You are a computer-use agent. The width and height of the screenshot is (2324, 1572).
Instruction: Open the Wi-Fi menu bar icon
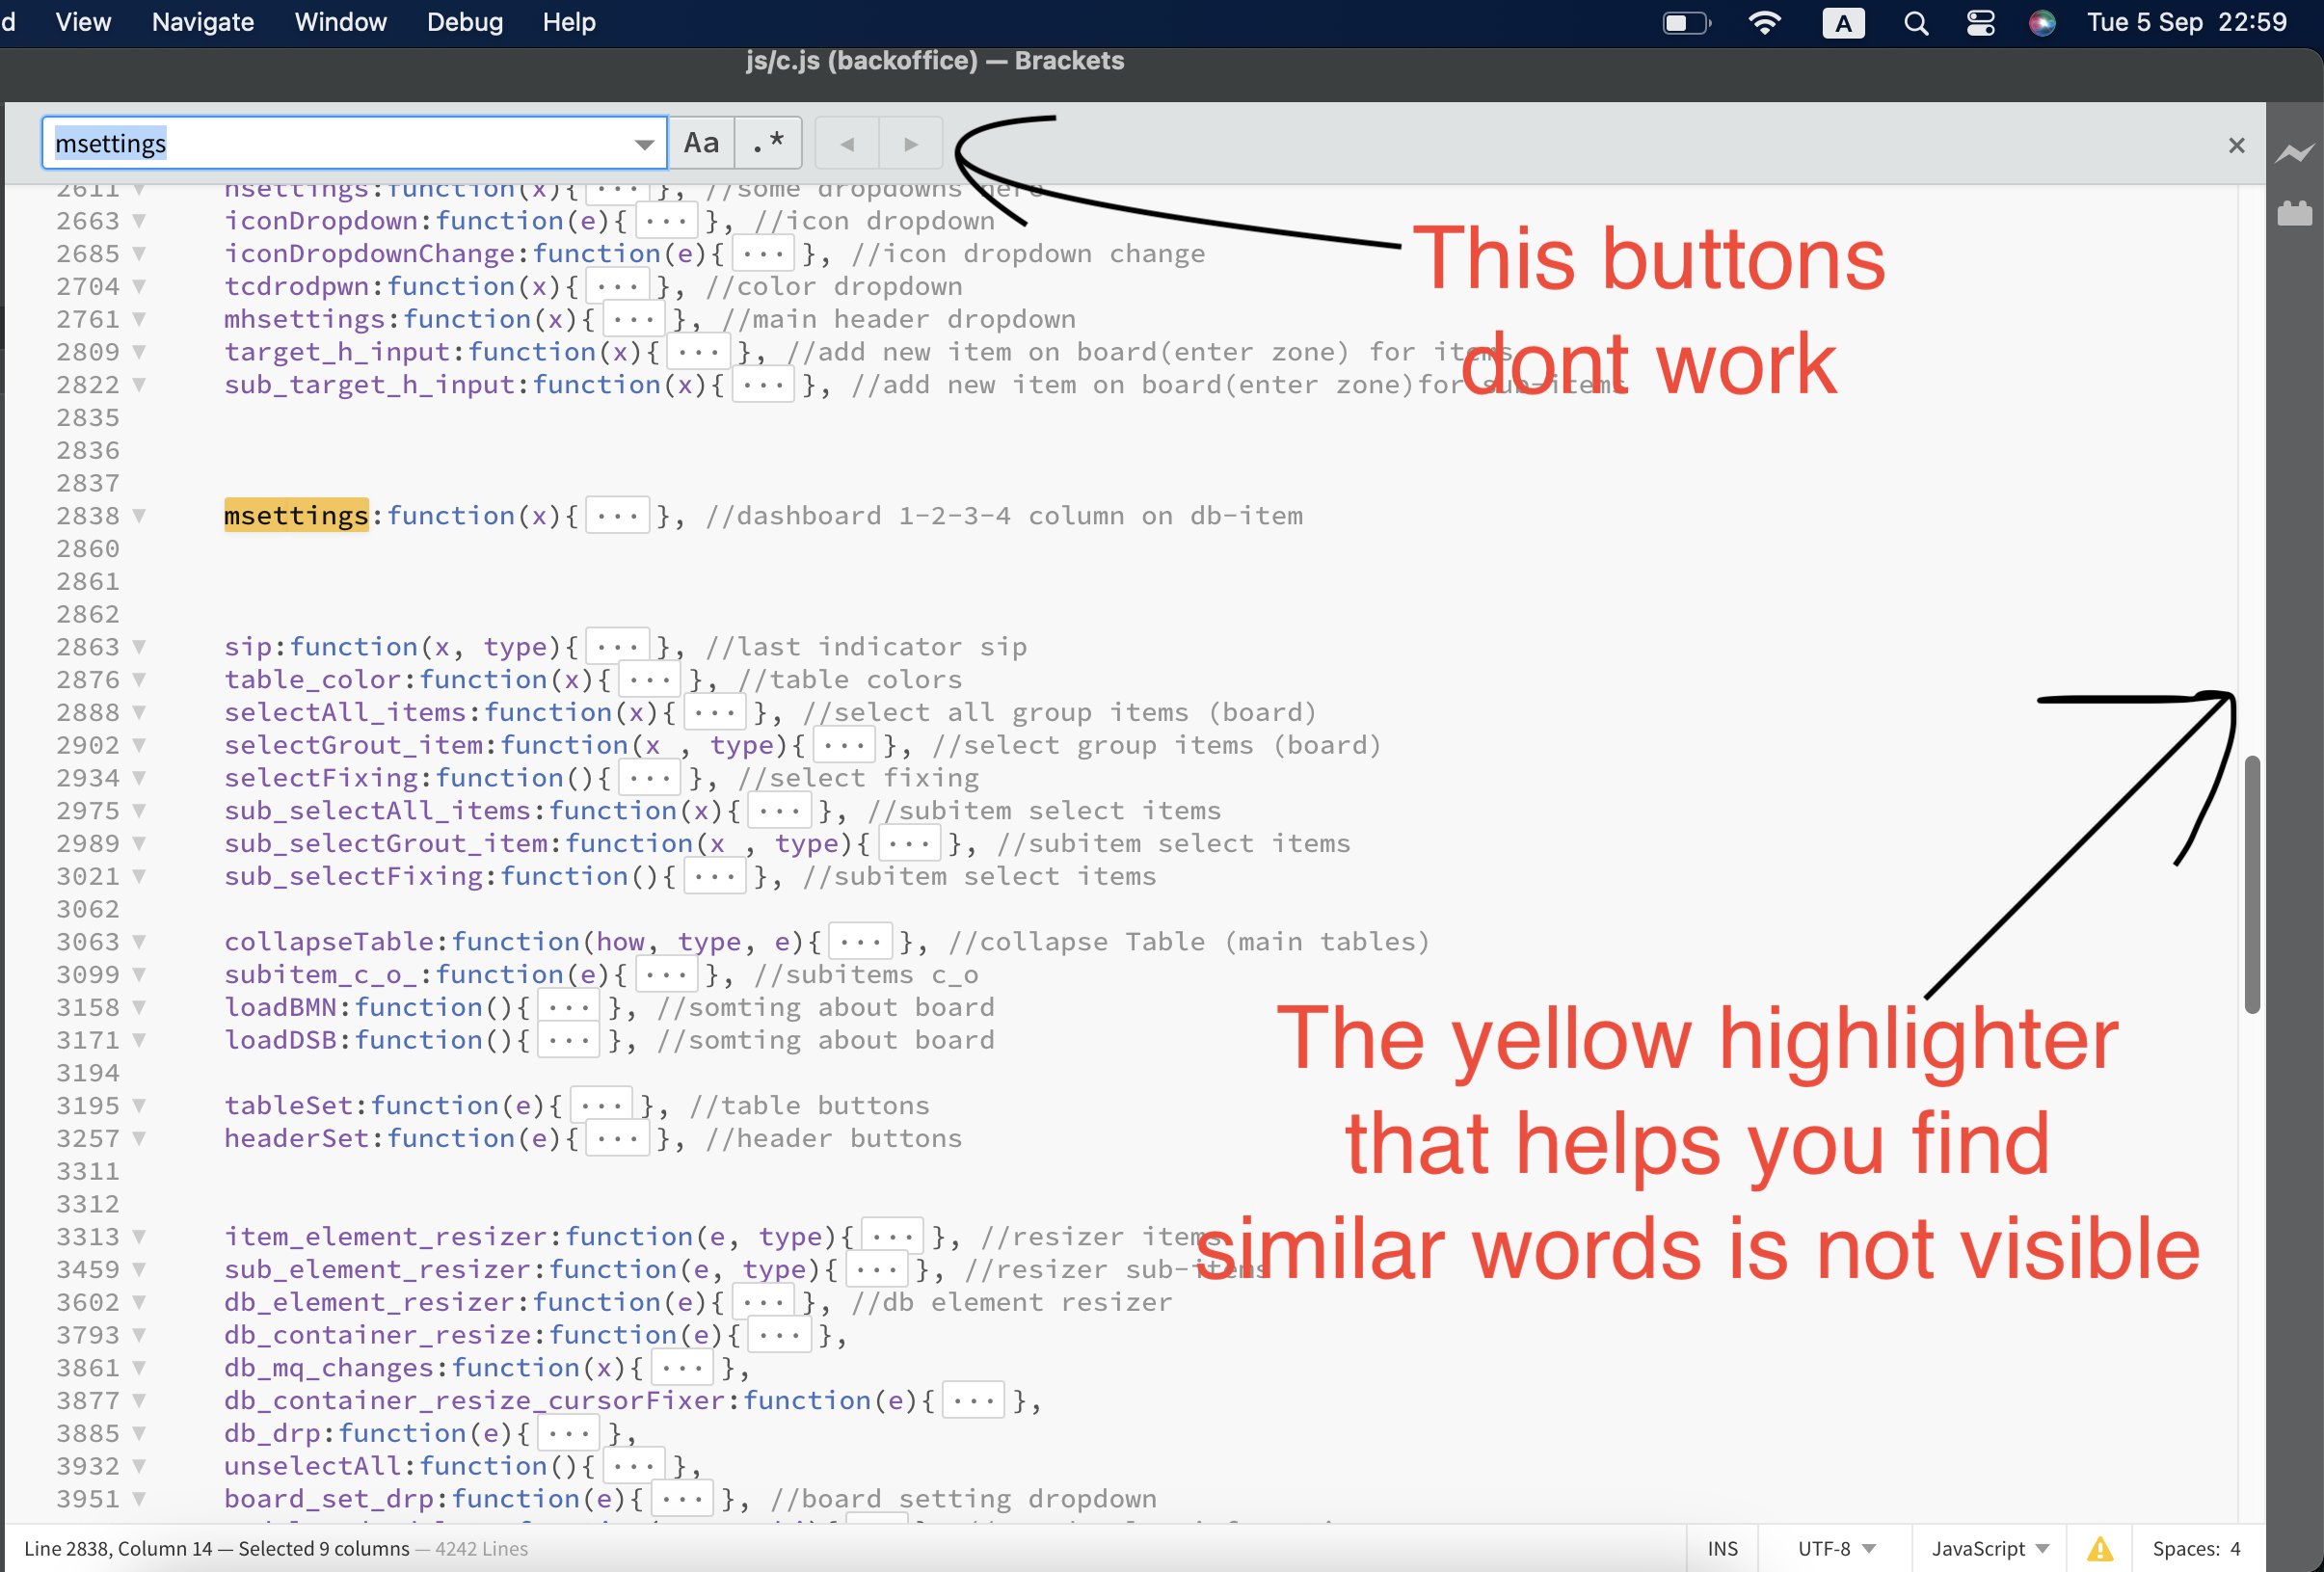[x=1765, y=22]
